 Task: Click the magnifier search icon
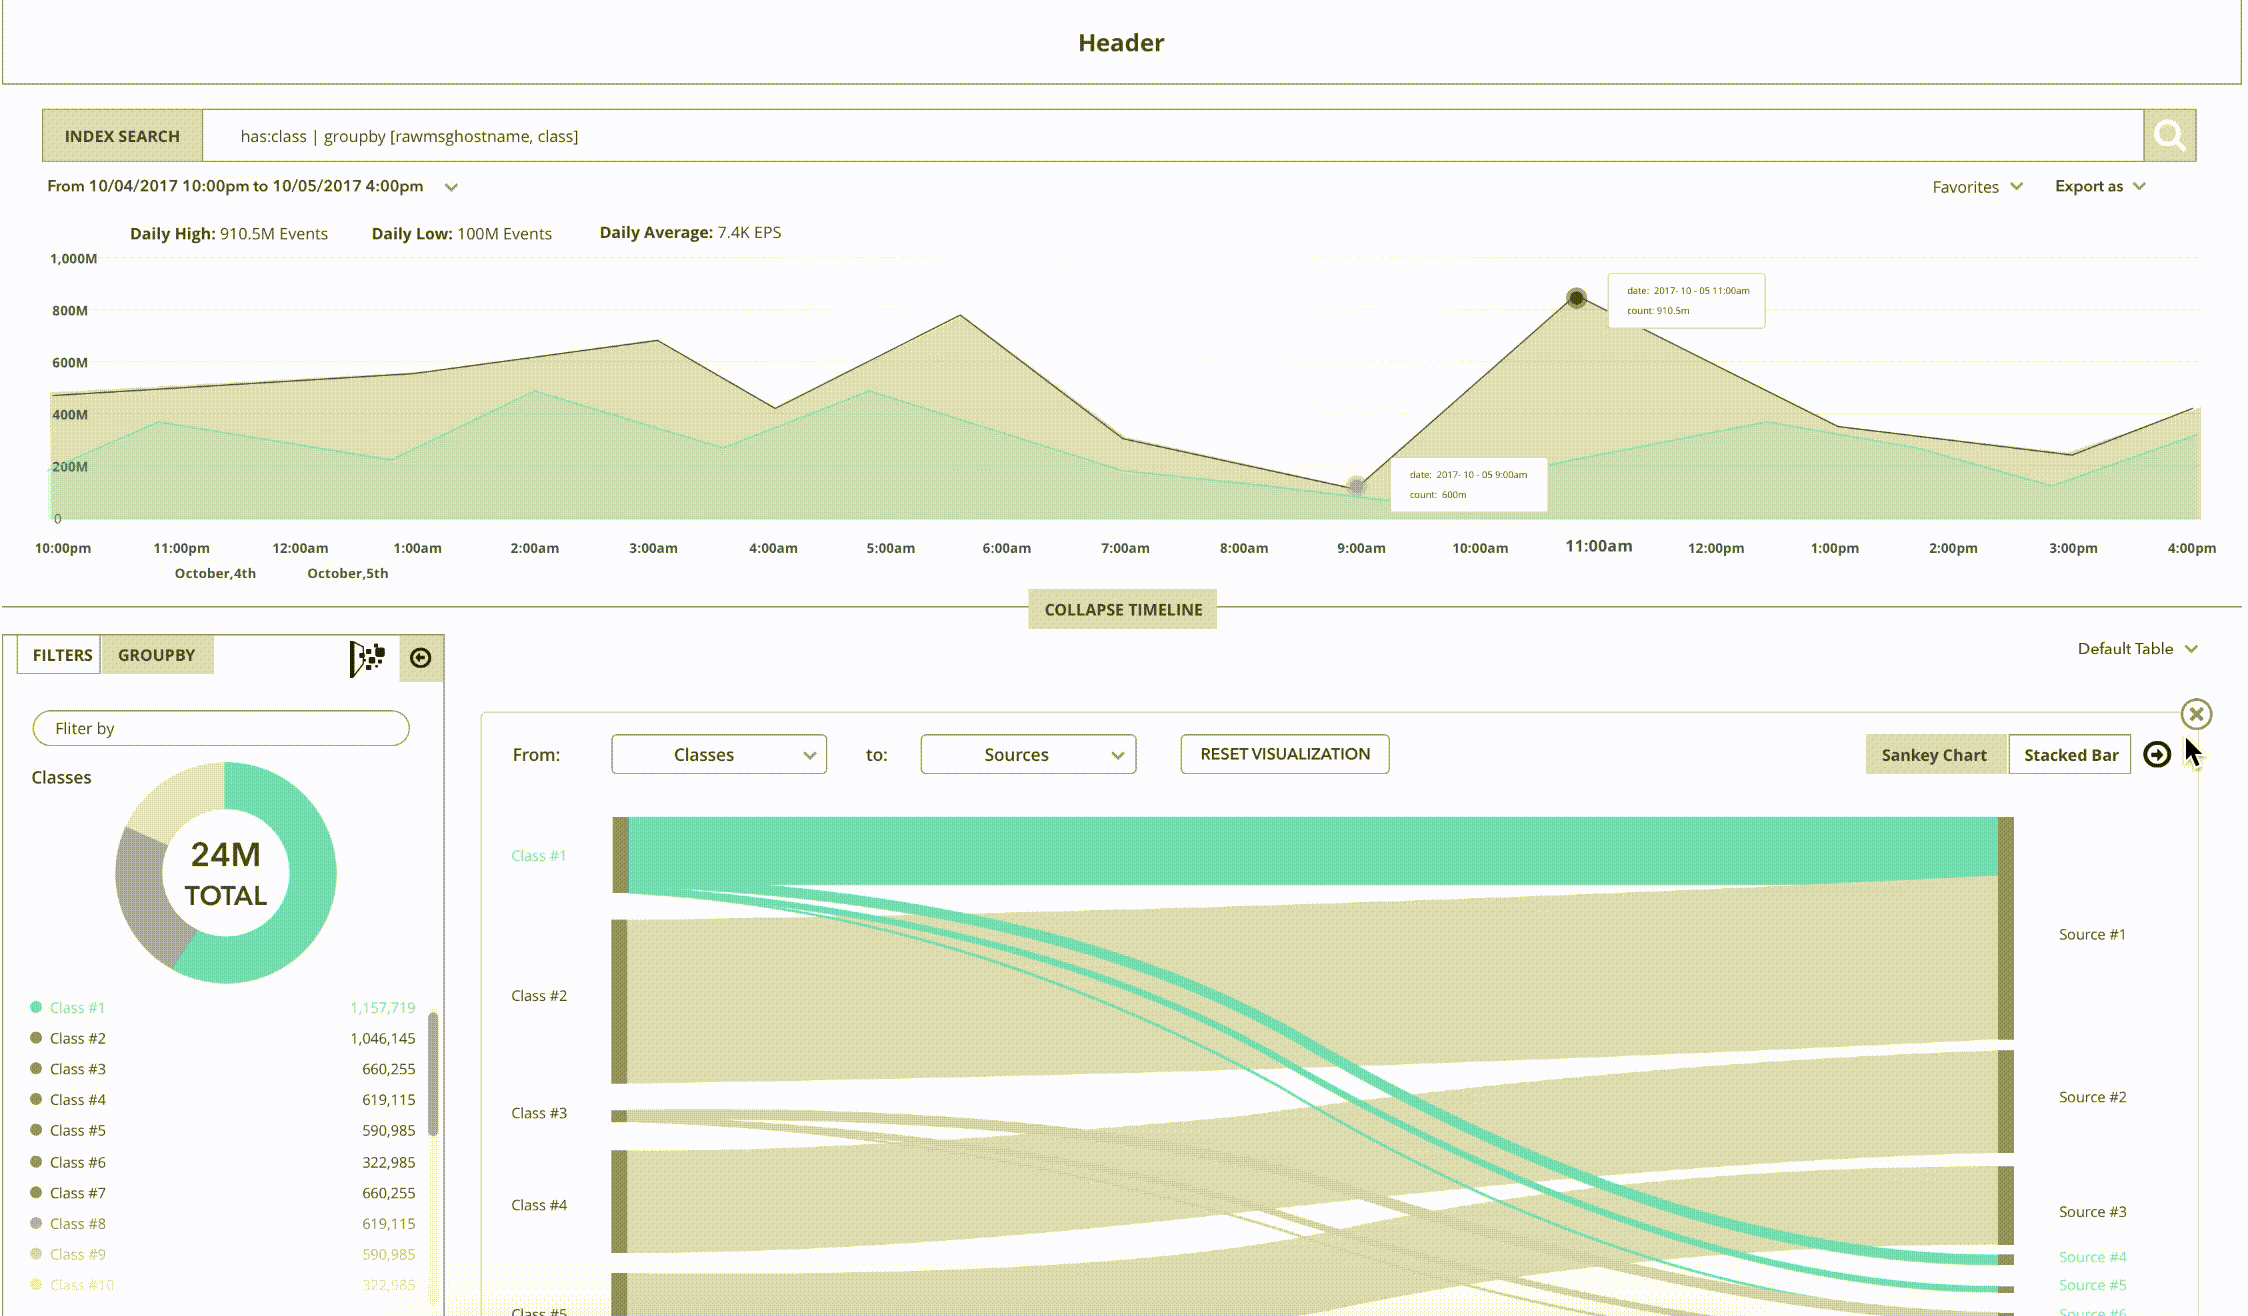2169,135
